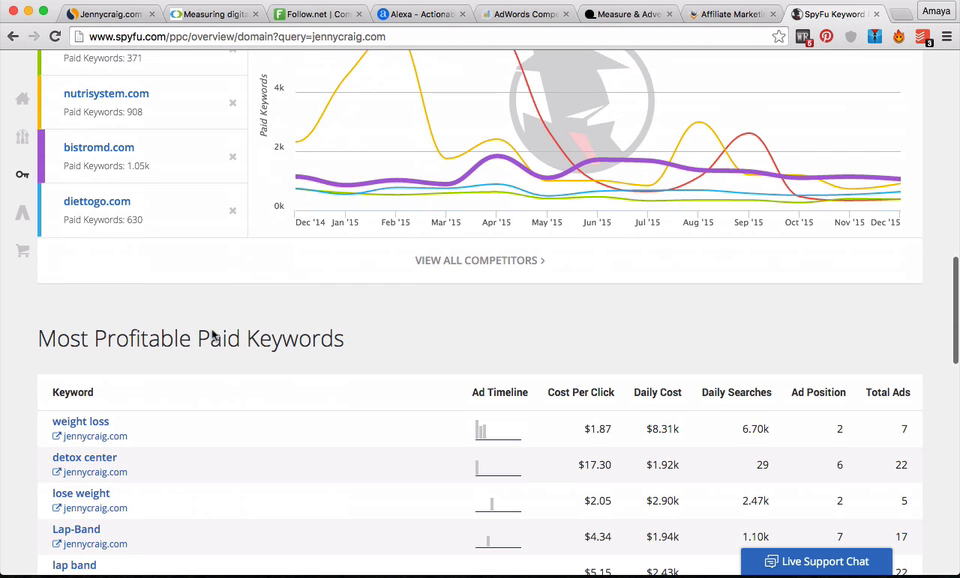Screen dimensions: 960x578
Task: Close the SpyFu Keyword browser tab
Action: (876, 14)
